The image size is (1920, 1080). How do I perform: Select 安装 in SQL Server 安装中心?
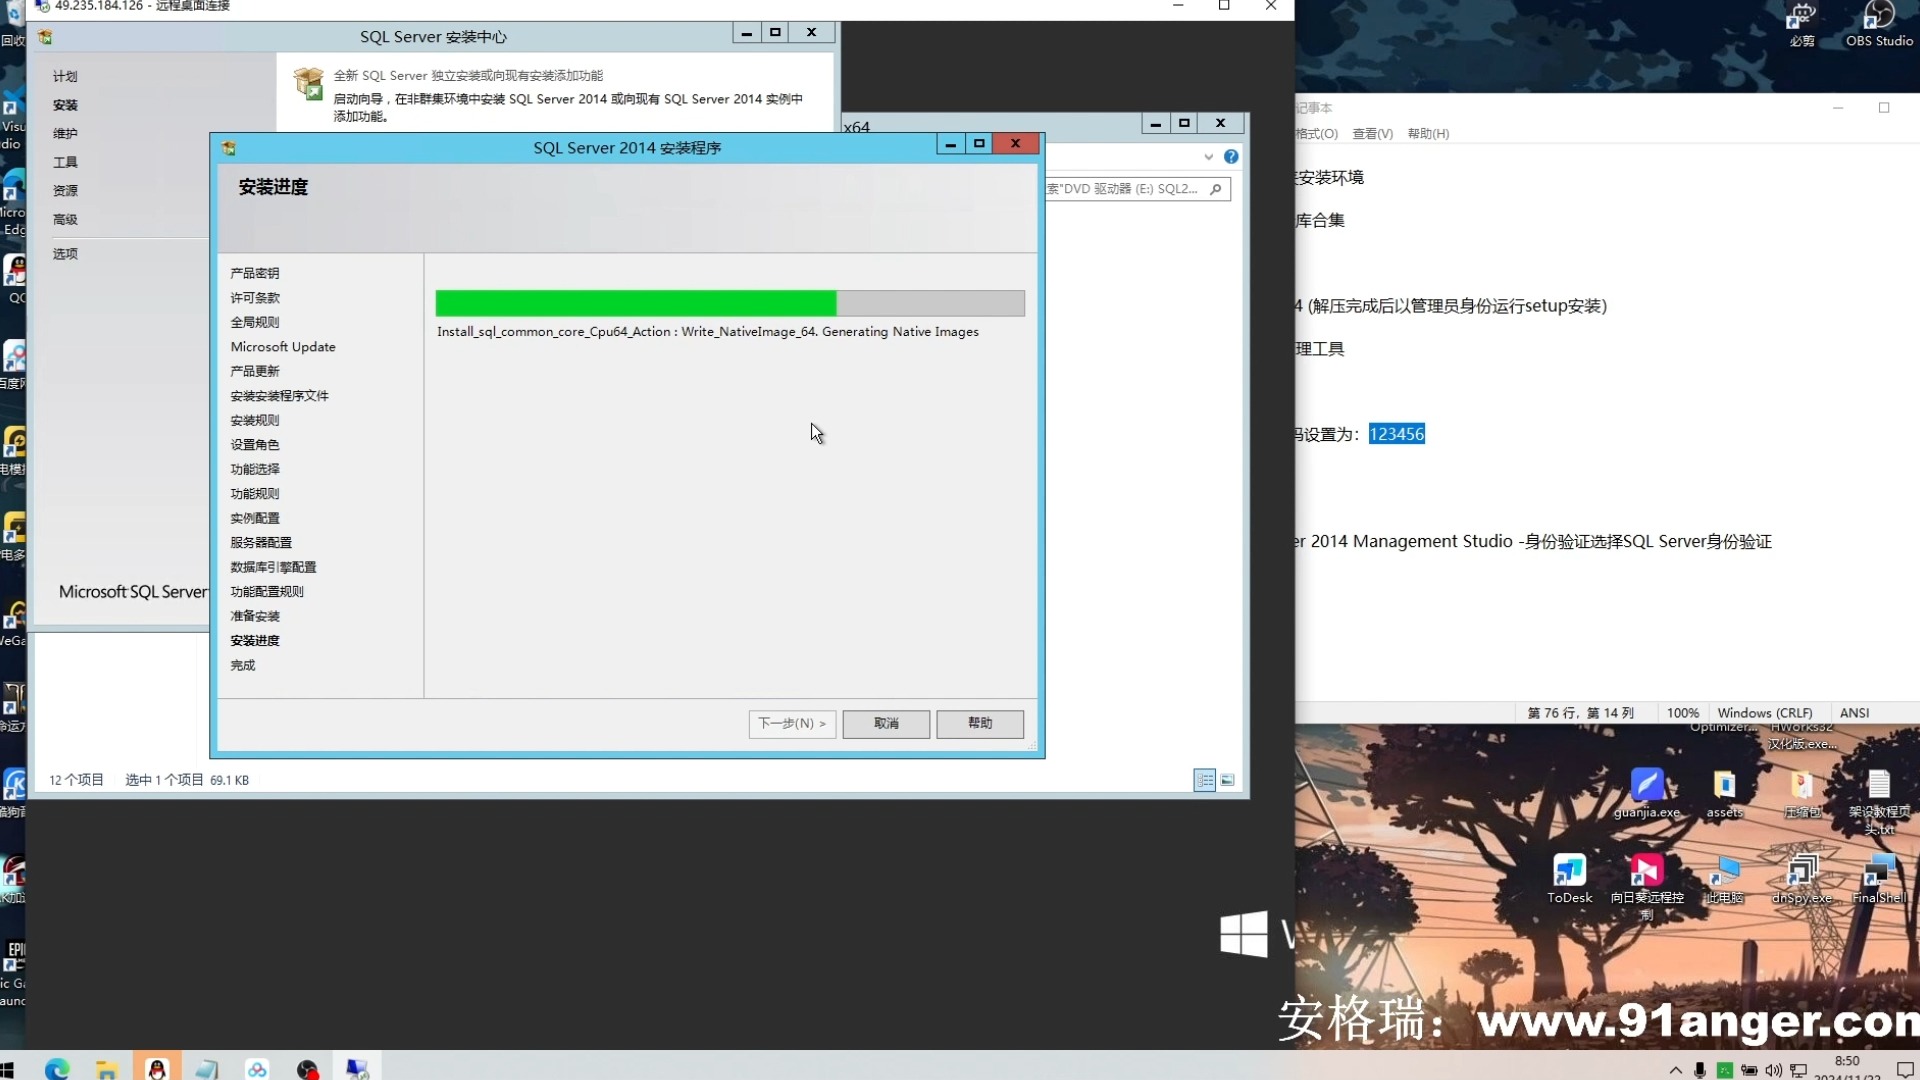(x=65, y=105)
